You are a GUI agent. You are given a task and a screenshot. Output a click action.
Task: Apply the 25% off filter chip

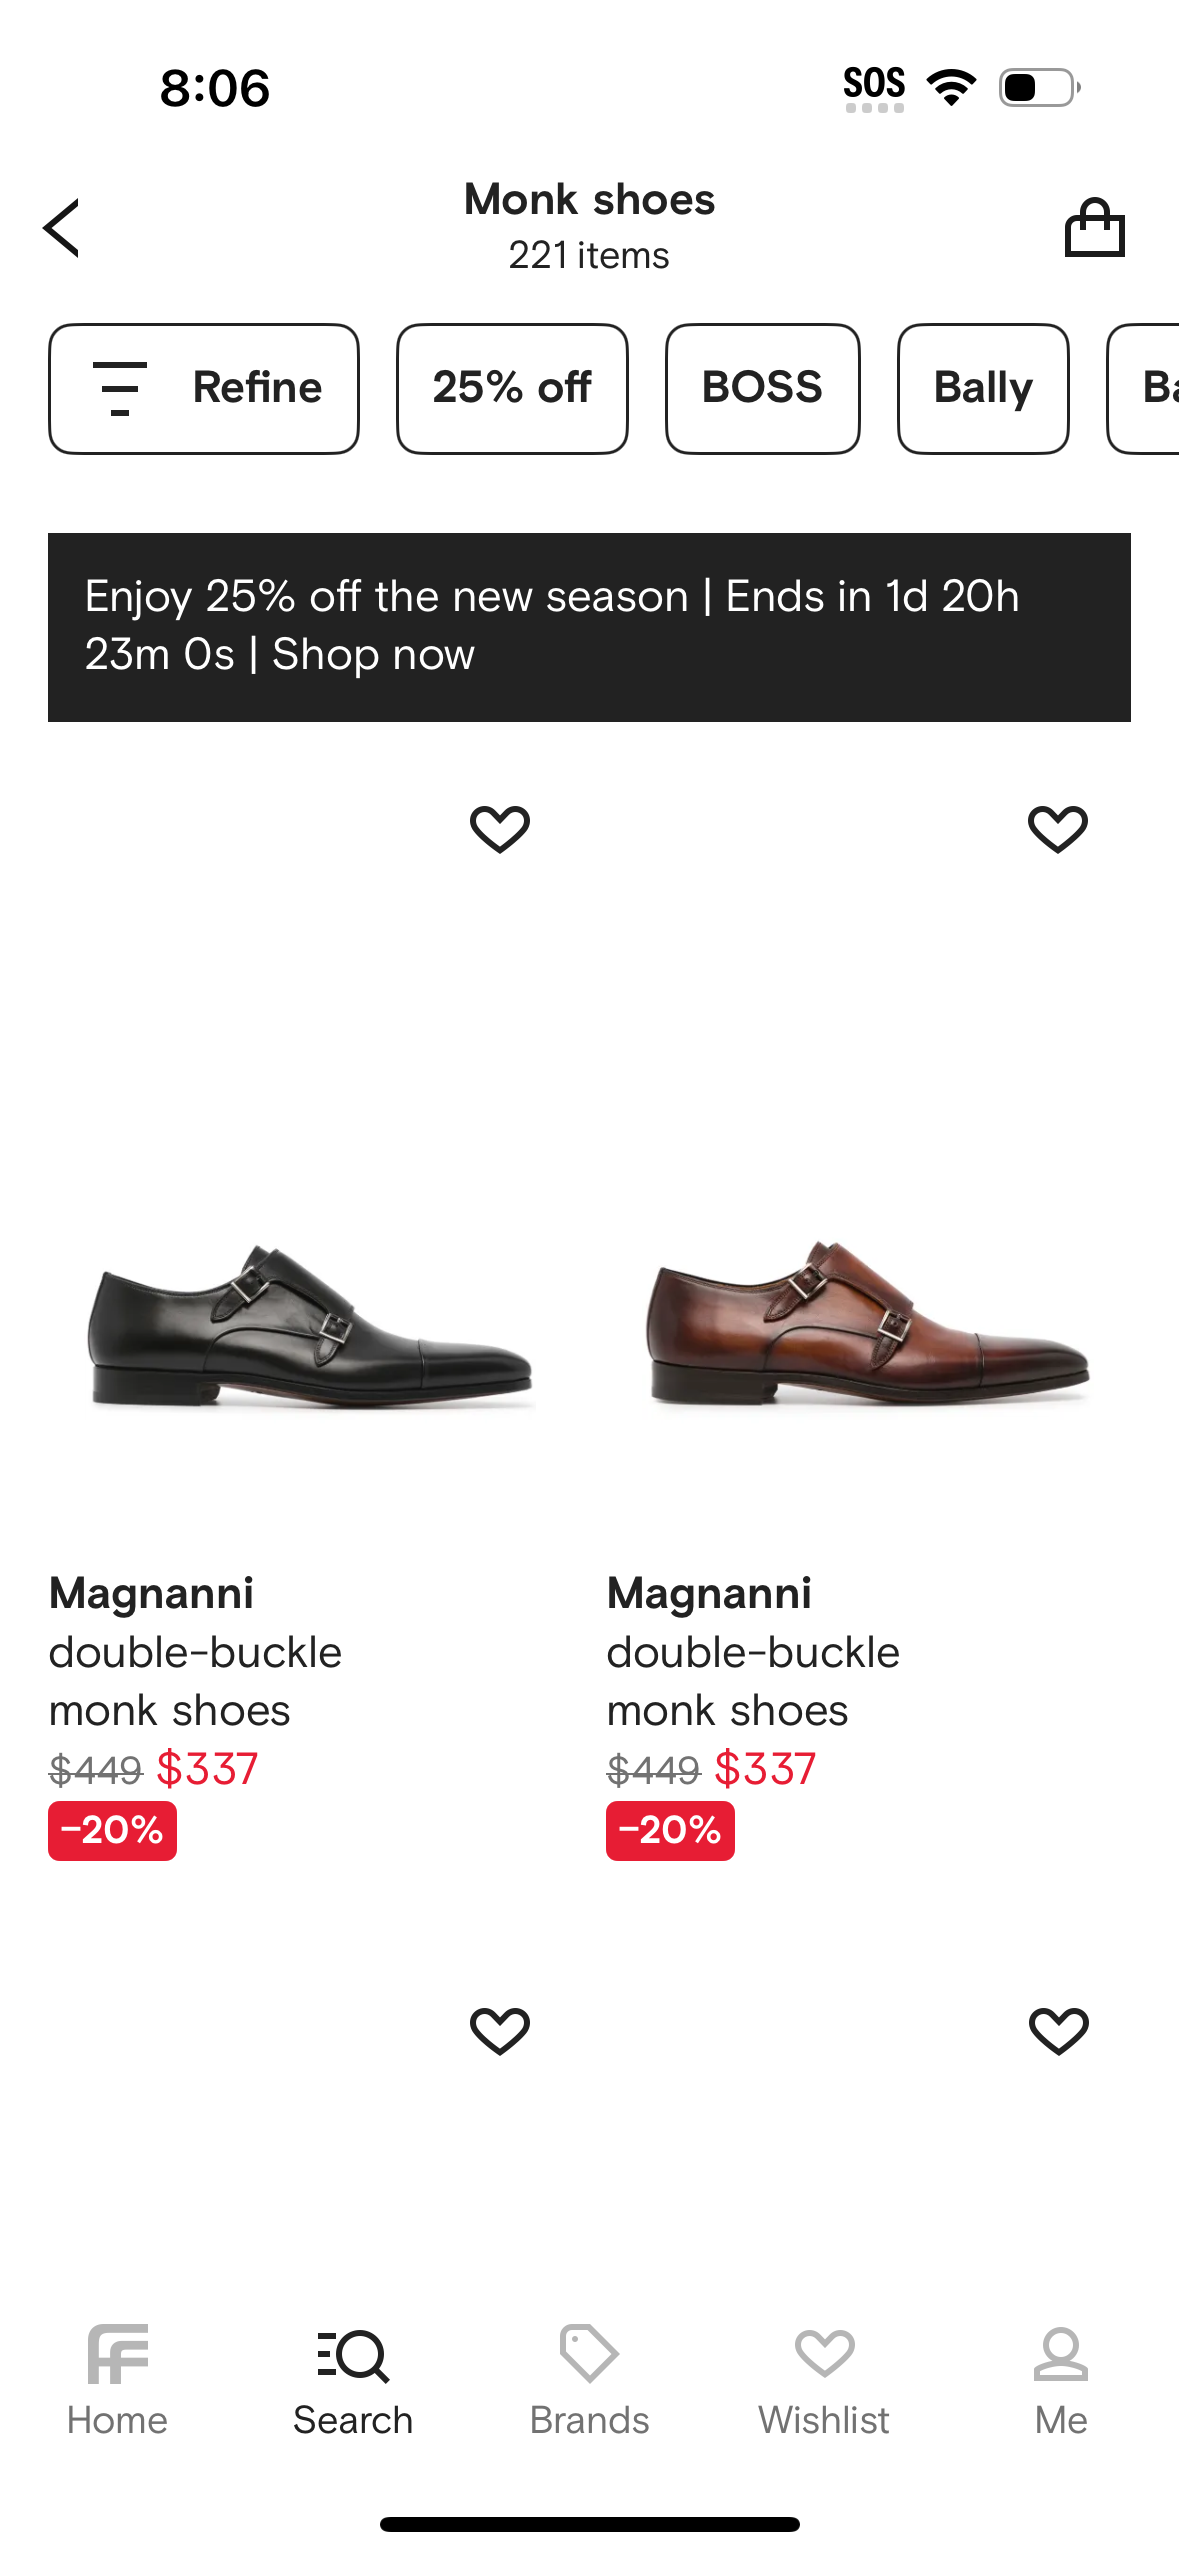click(512, 388)
